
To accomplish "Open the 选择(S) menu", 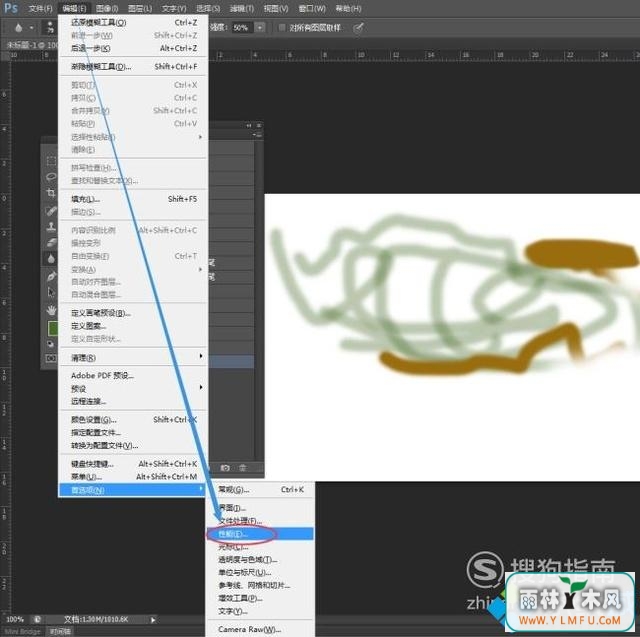I will (208, 8).
